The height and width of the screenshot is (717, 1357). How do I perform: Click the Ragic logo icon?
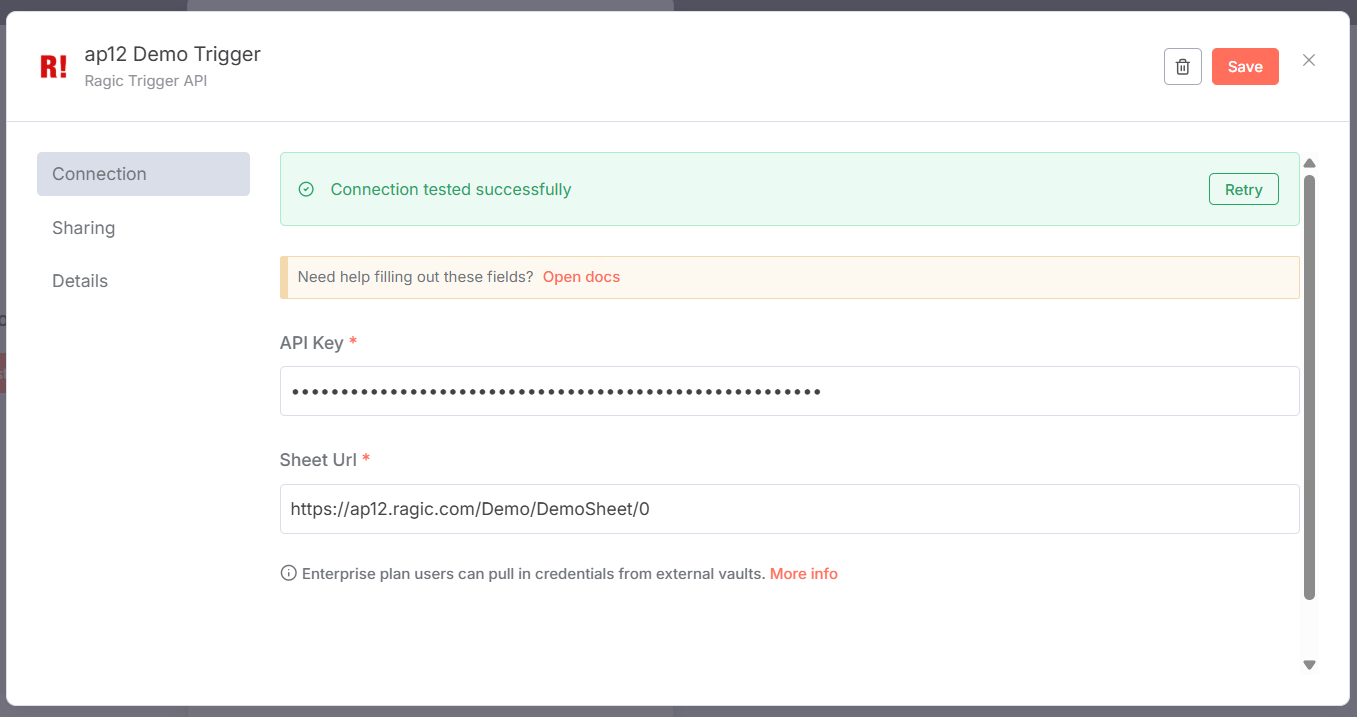(53, 67)
